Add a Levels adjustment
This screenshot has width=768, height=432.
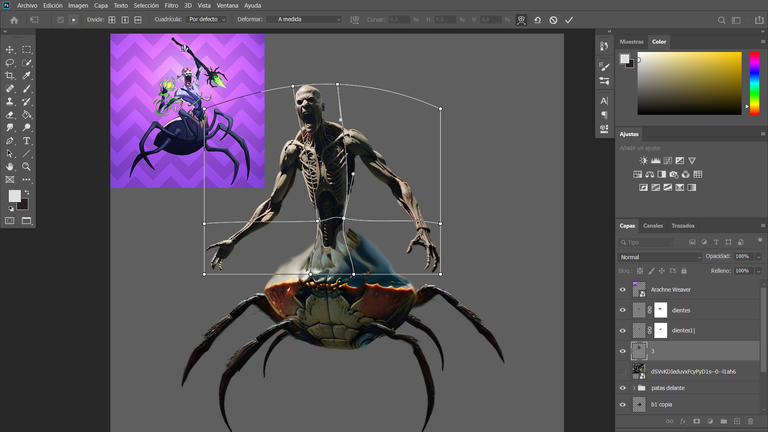click(x=655, y=161)
